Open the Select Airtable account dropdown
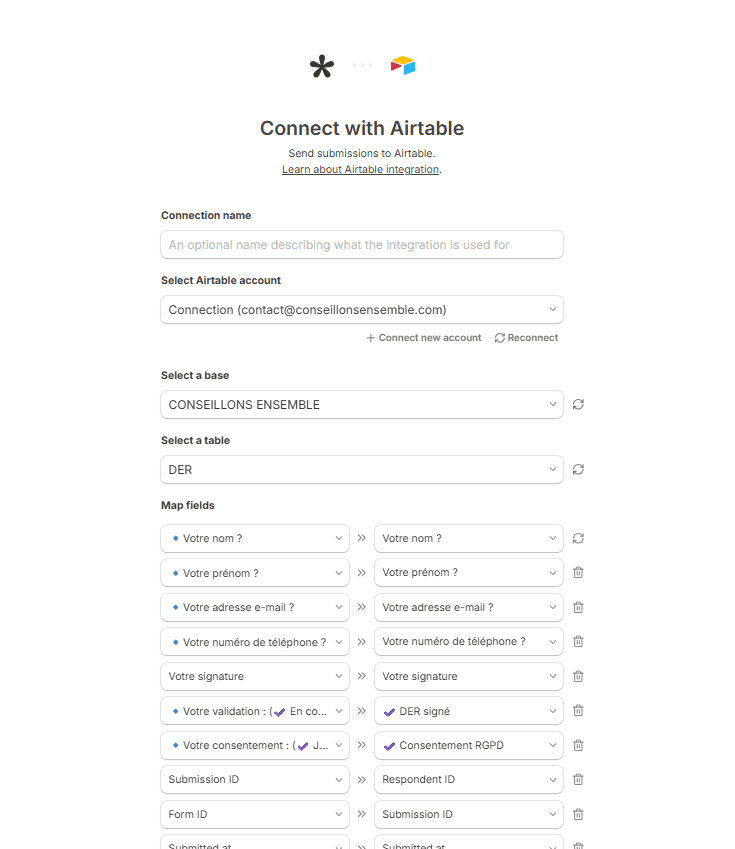The height and width of the screenshot is (849, 735). (x=361, y=310)
